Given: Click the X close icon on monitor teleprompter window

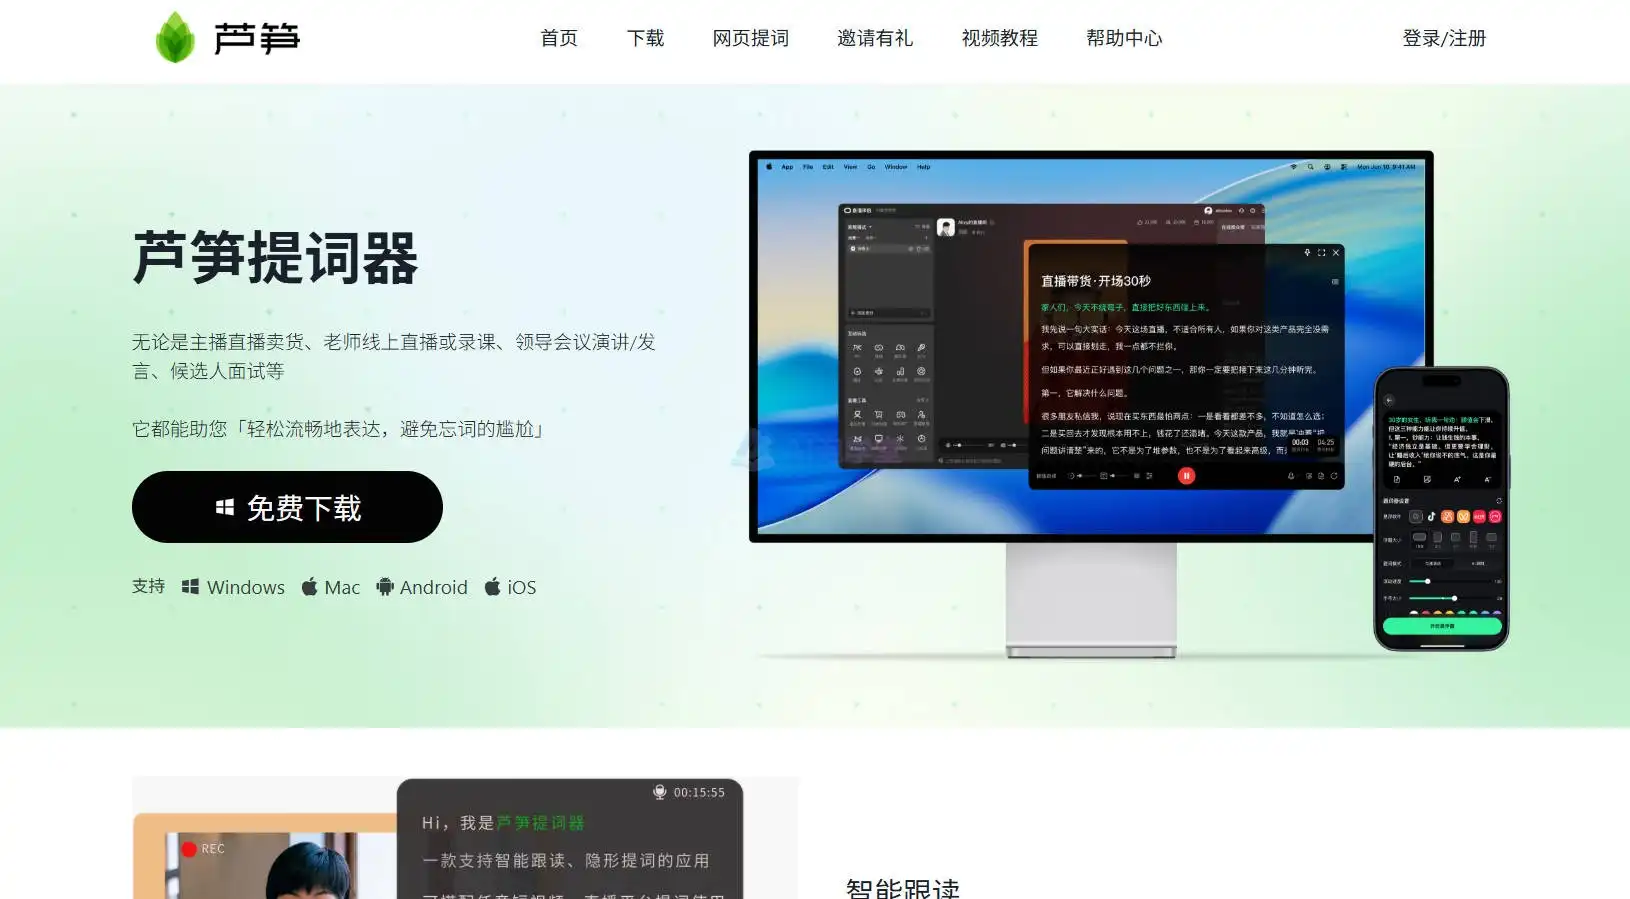Looking at the screenshot, I should [x=1335, y=253].
